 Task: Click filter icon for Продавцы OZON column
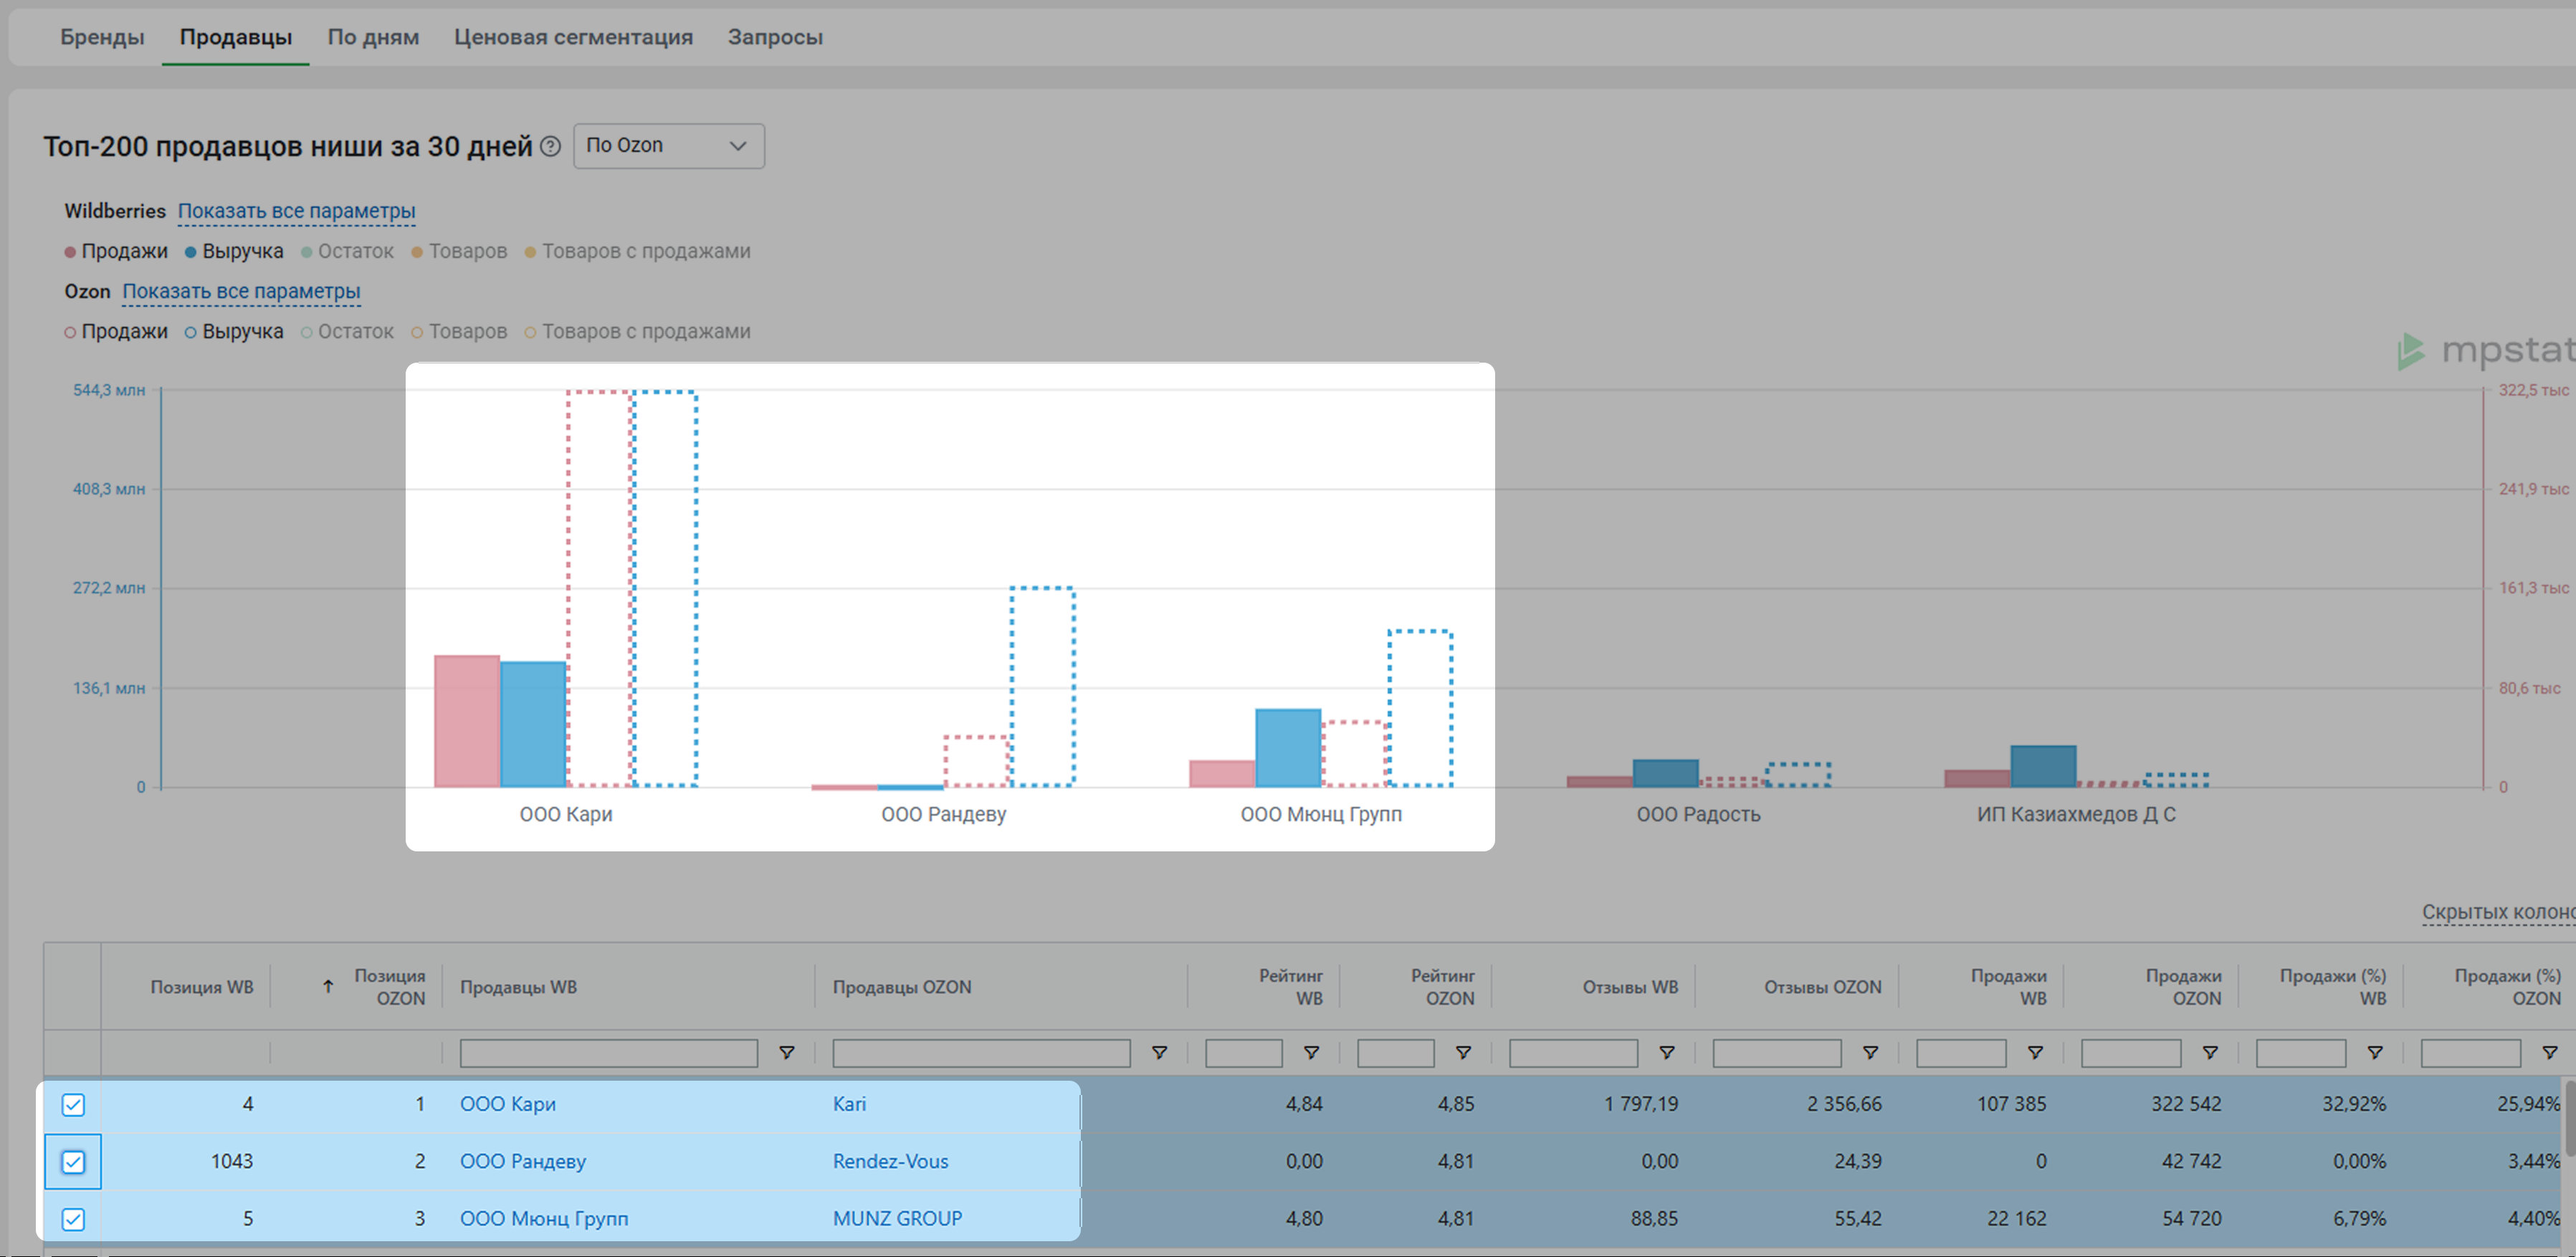coord(1160,1052)
